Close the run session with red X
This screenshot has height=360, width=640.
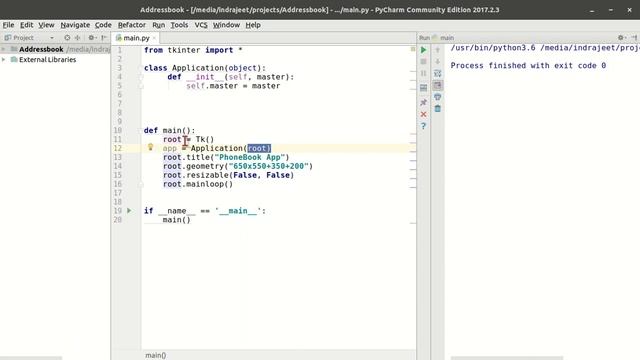[423, 114]
